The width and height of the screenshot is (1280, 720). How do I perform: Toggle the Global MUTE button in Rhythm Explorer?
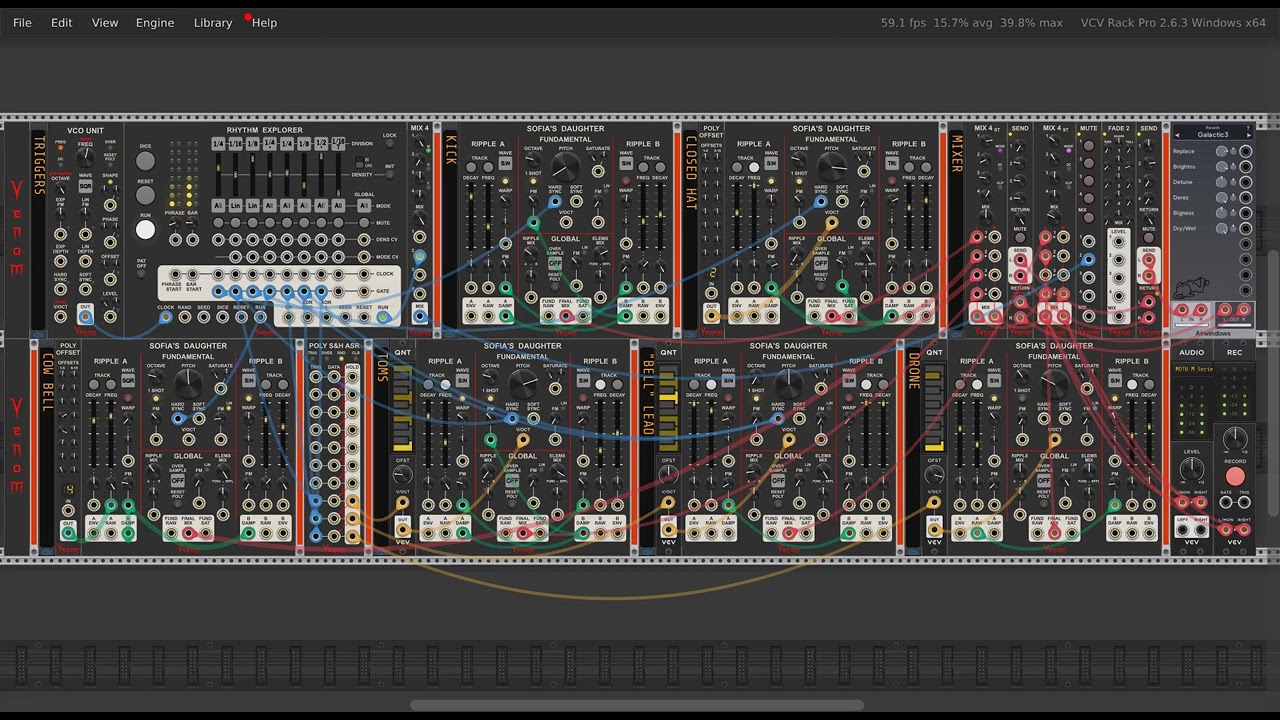(364, 223)
